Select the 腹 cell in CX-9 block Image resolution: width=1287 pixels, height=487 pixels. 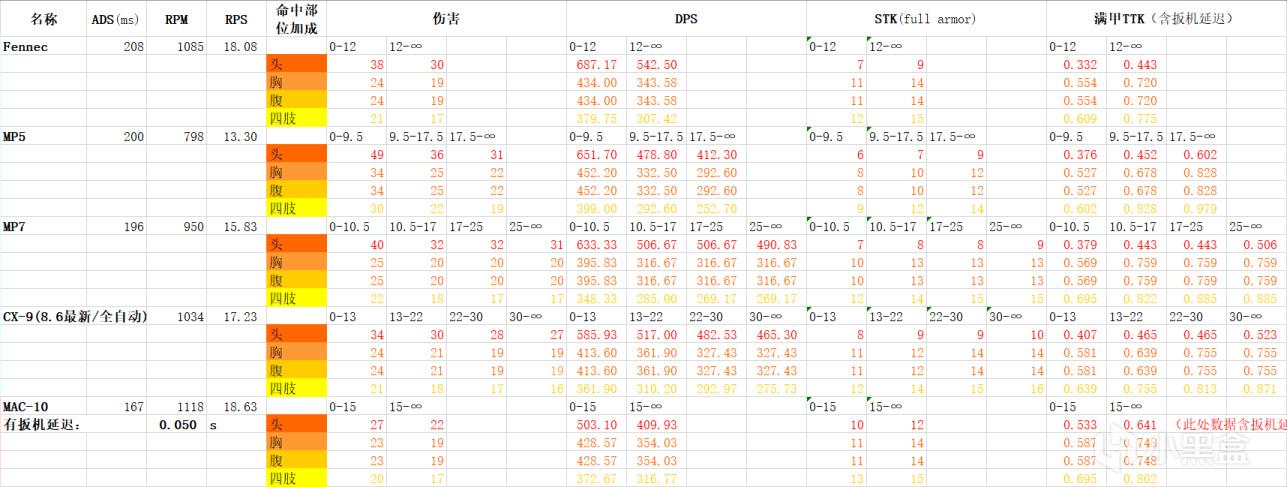[x=296, y=370]
